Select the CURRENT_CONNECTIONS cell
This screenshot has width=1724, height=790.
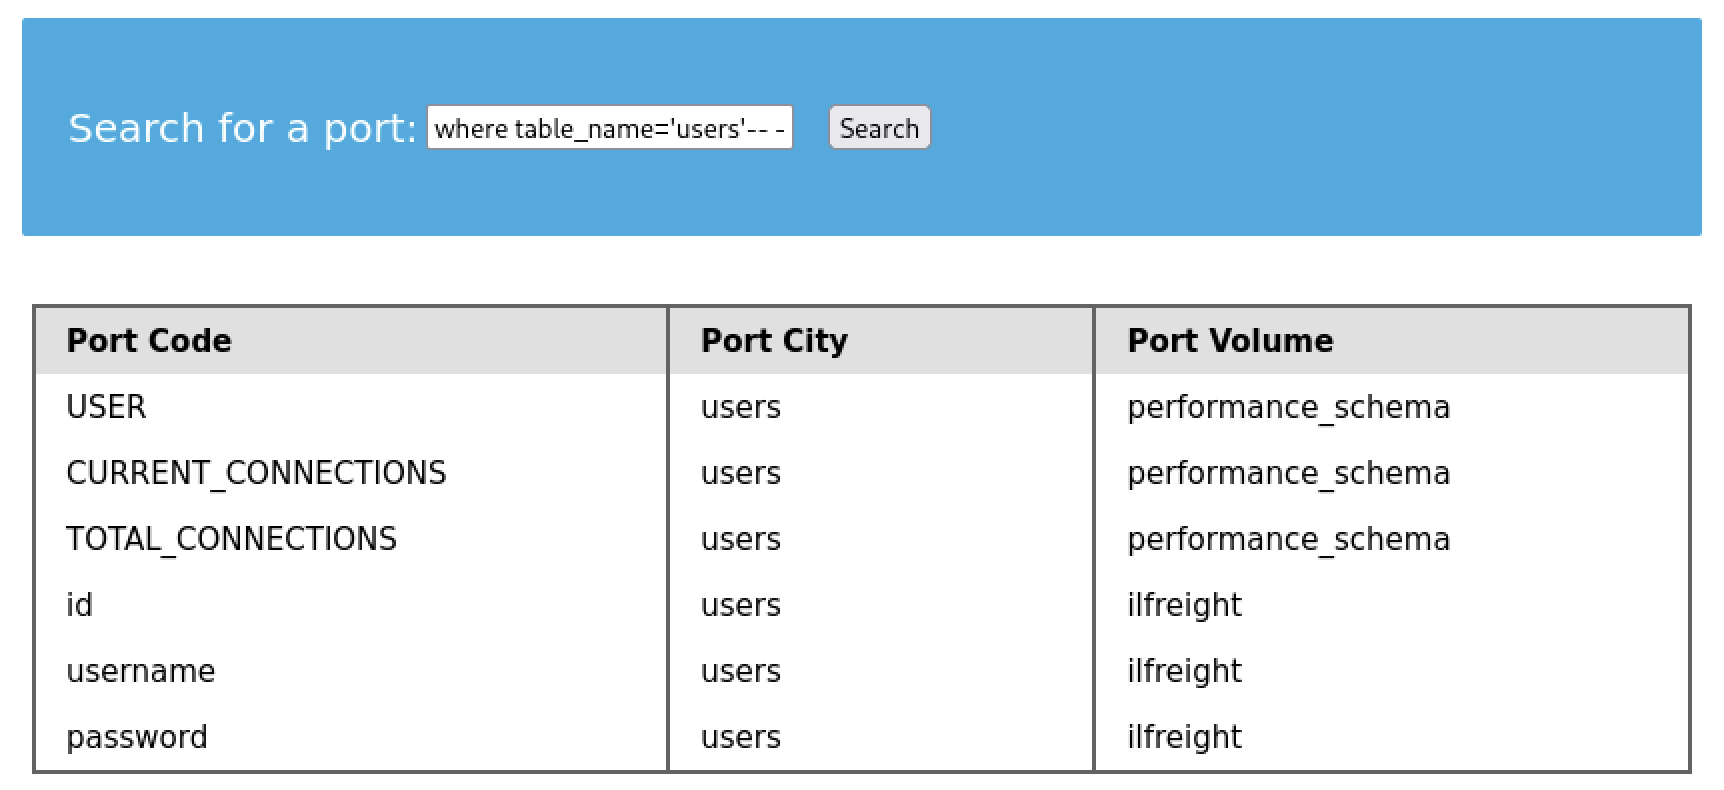(x=256, y=473)
